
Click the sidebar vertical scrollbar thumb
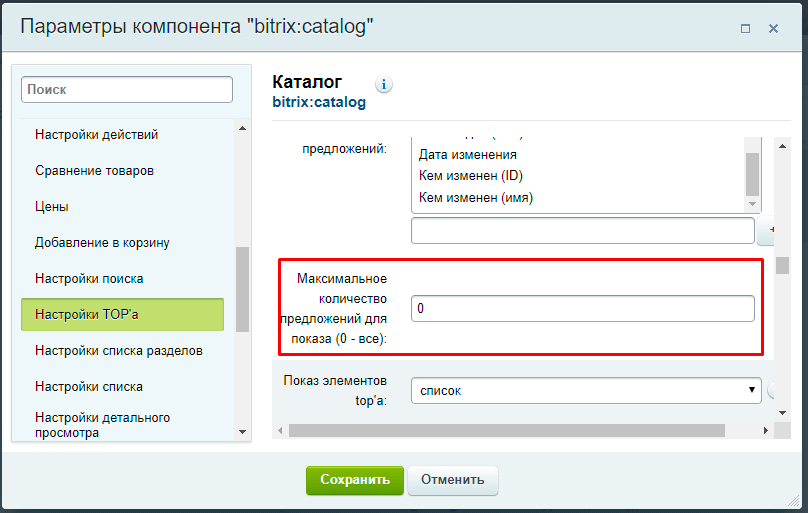[x=242, y=288]
